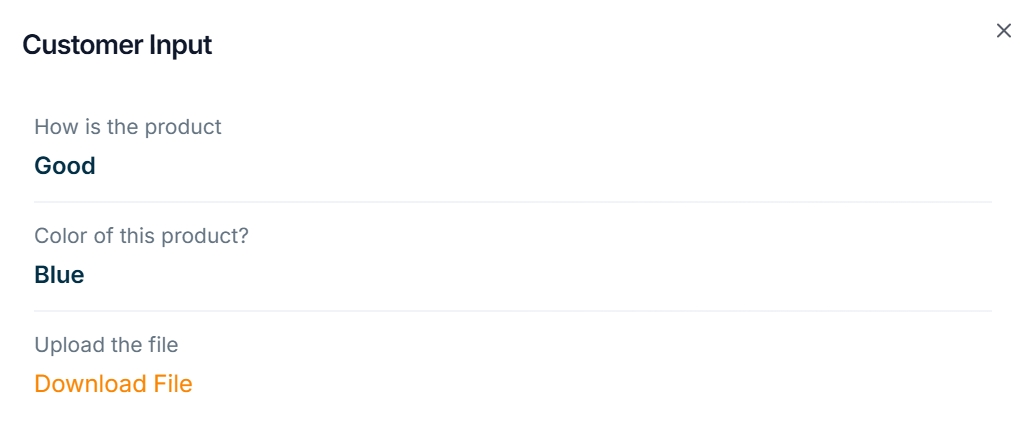Viewport: 1028px width, 428px height.
Task: Select the Customer Input heading
Action: tap(117, 45)
